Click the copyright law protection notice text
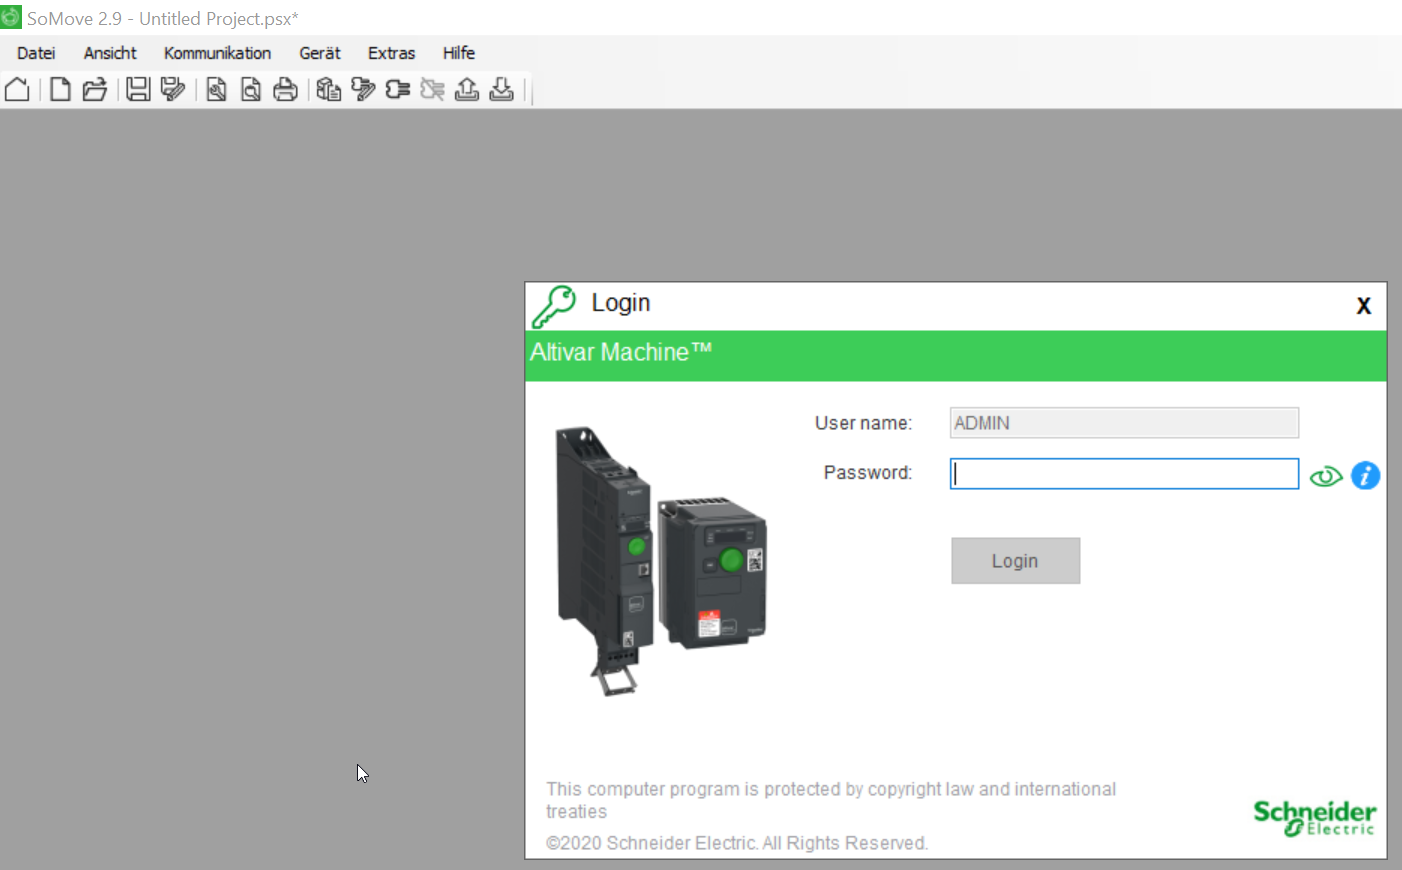This screenshot has width=1402, height=870. coord(831,800)
